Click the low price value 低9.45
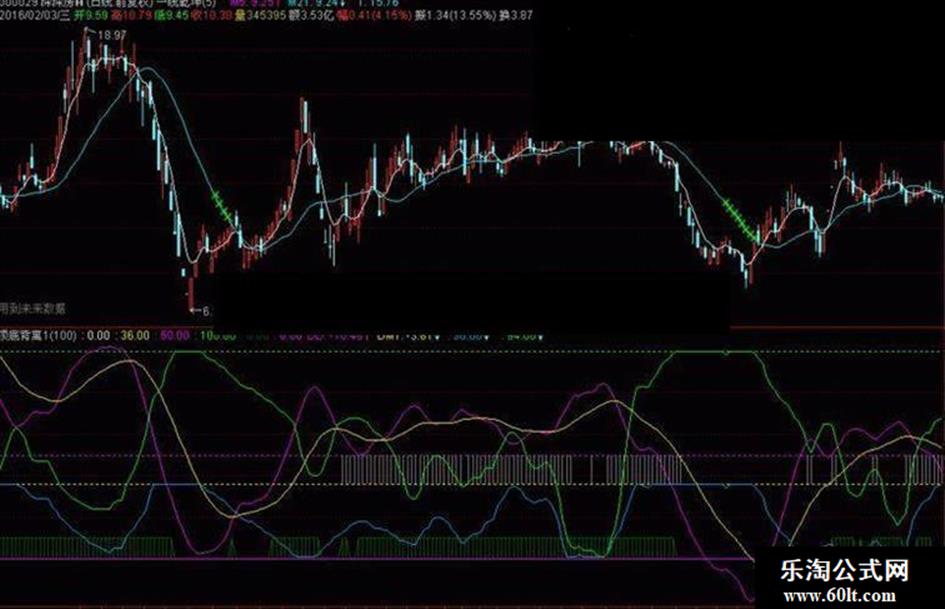Screen dimensions: 945x609 pyautogui.click(x=172, y=15)
